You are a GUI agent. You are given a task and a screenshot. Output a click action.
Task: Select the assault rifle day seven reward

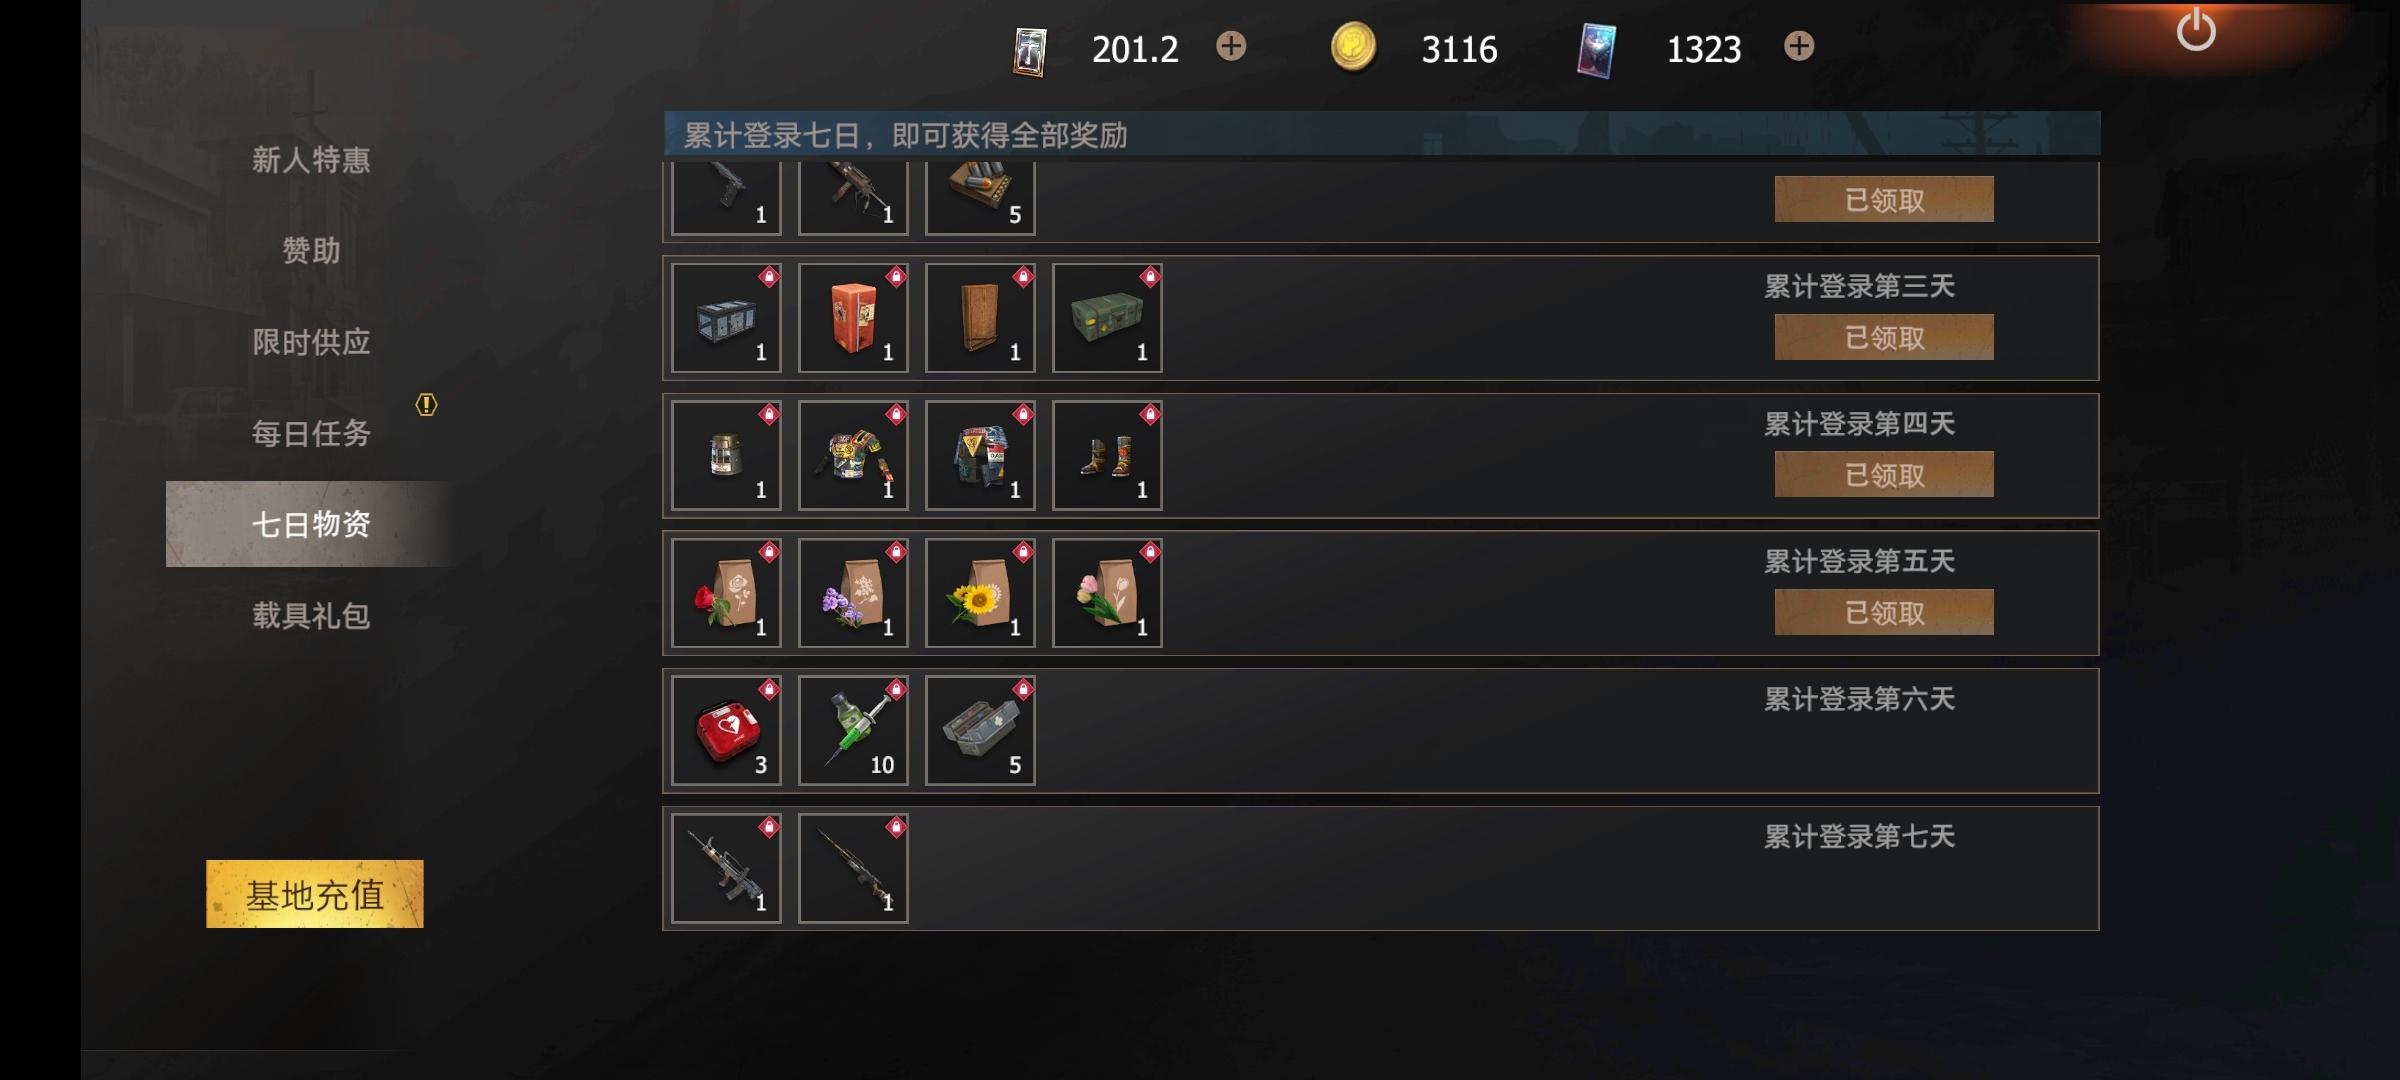[x=726, y=869]
